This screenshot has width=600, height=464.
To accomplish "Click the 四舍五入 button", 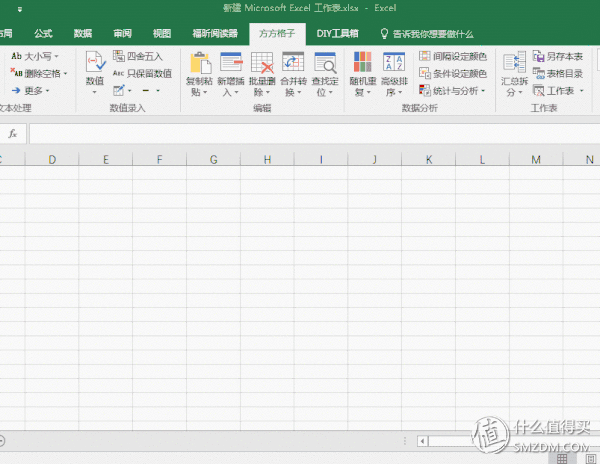I will coord(138,56).
